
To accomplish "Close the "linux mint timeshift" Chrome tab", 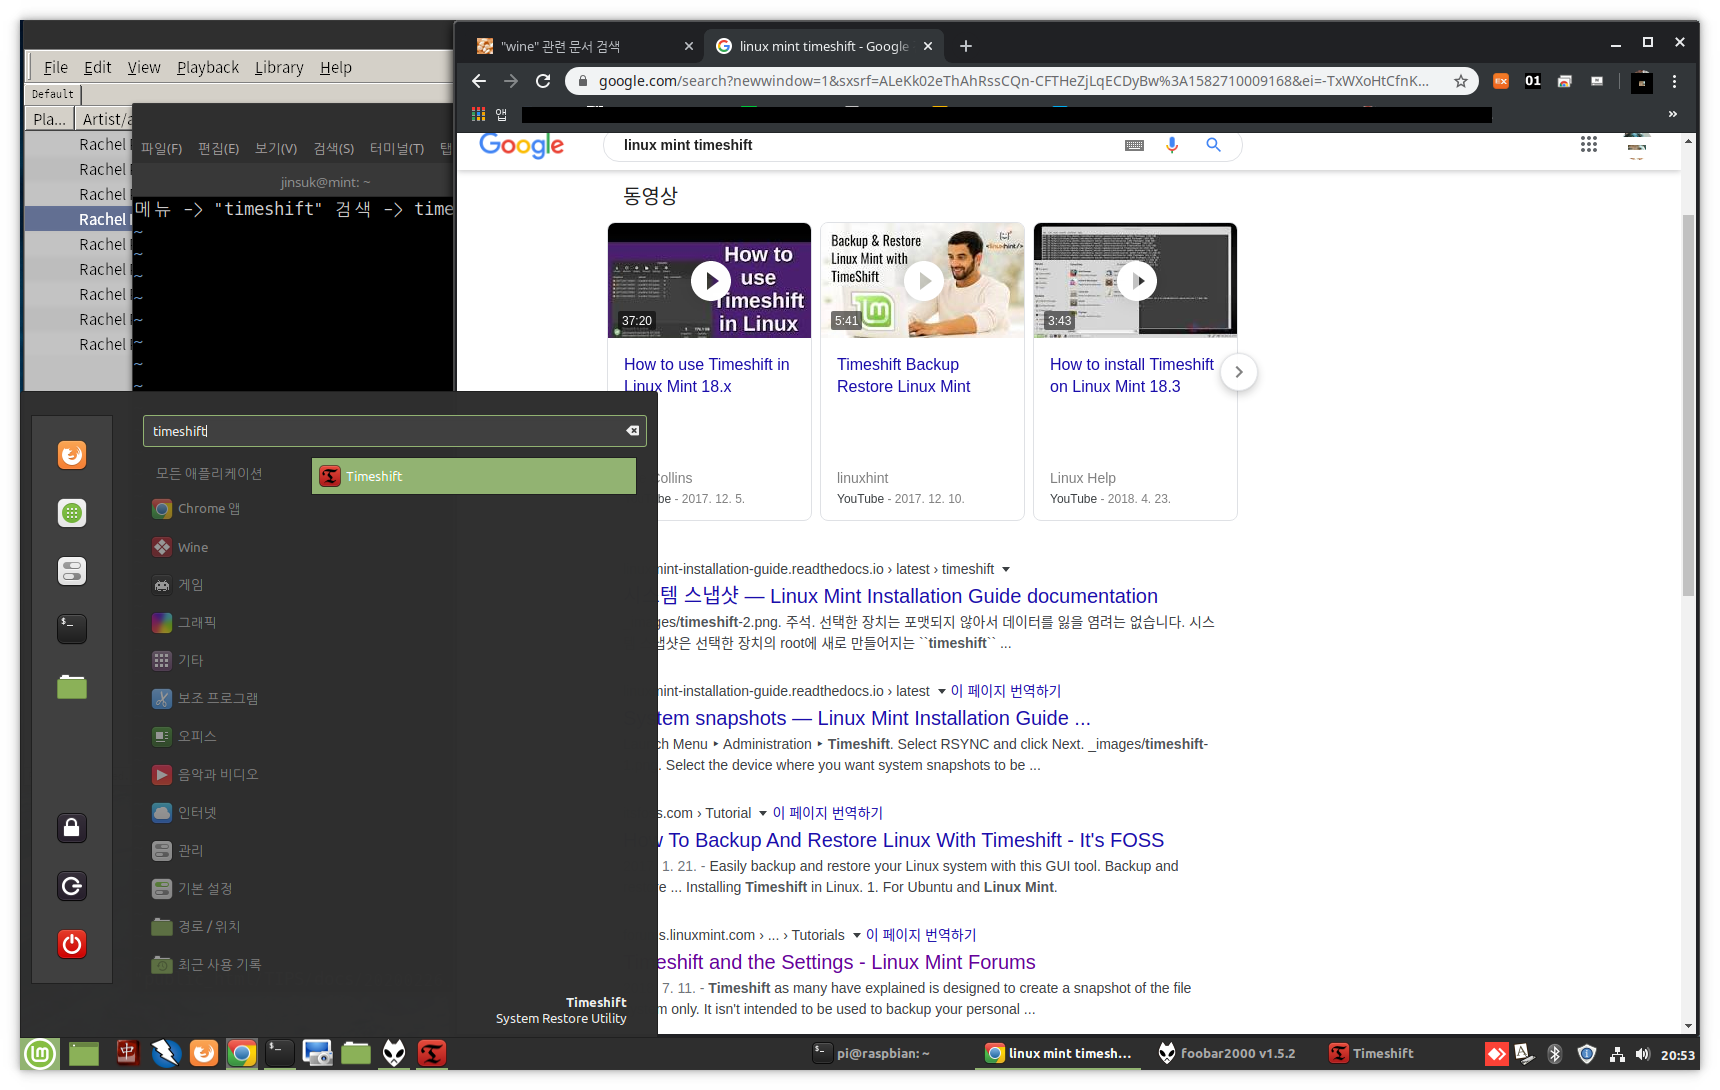I will (x=928, y=46).
